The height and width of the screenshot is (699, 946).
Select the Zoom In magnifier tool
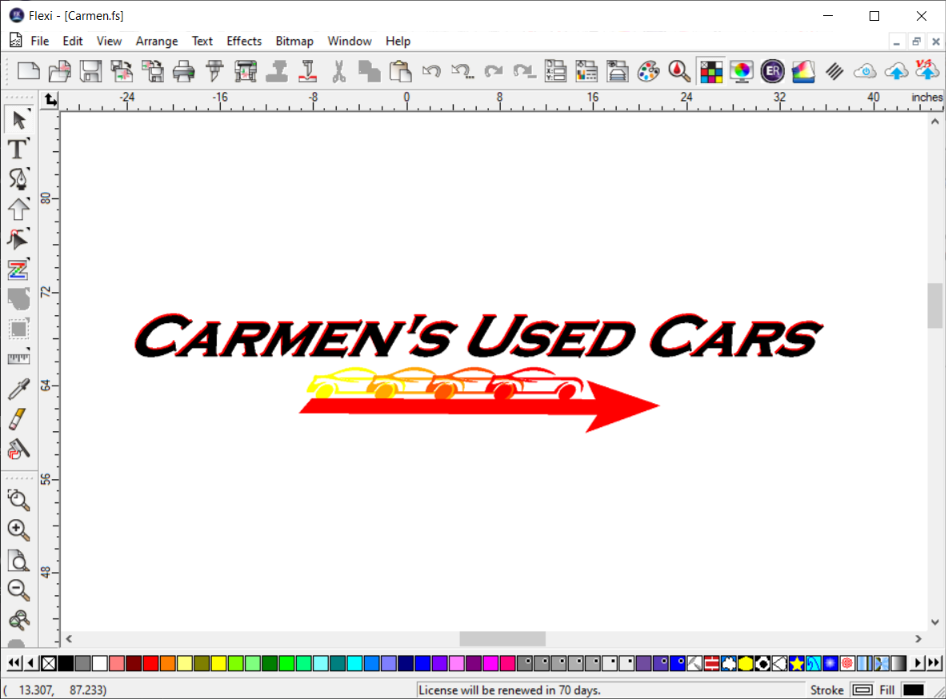[18, 530]
